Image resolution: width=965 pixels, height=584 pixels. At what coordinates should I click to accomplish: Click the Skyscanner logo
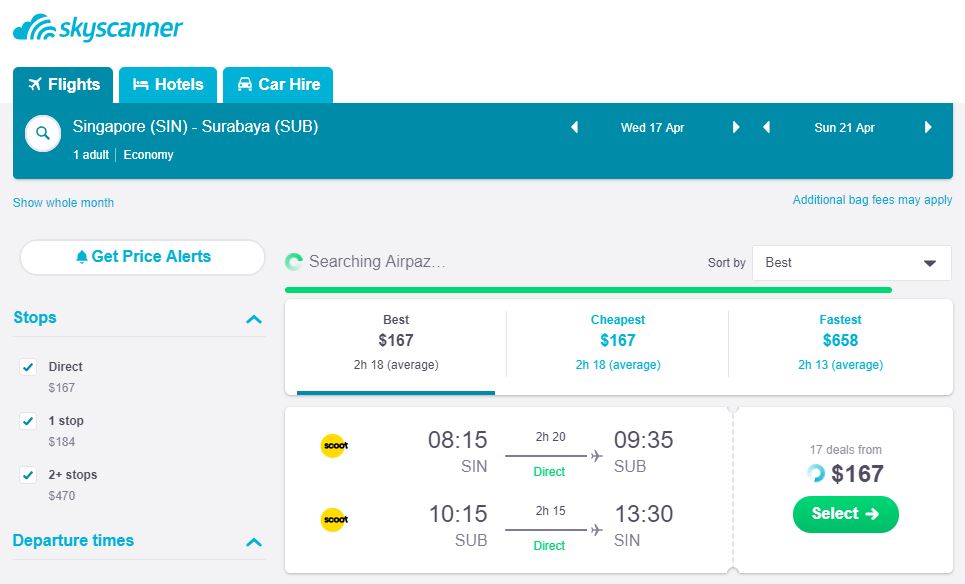(x=98, y=28)
